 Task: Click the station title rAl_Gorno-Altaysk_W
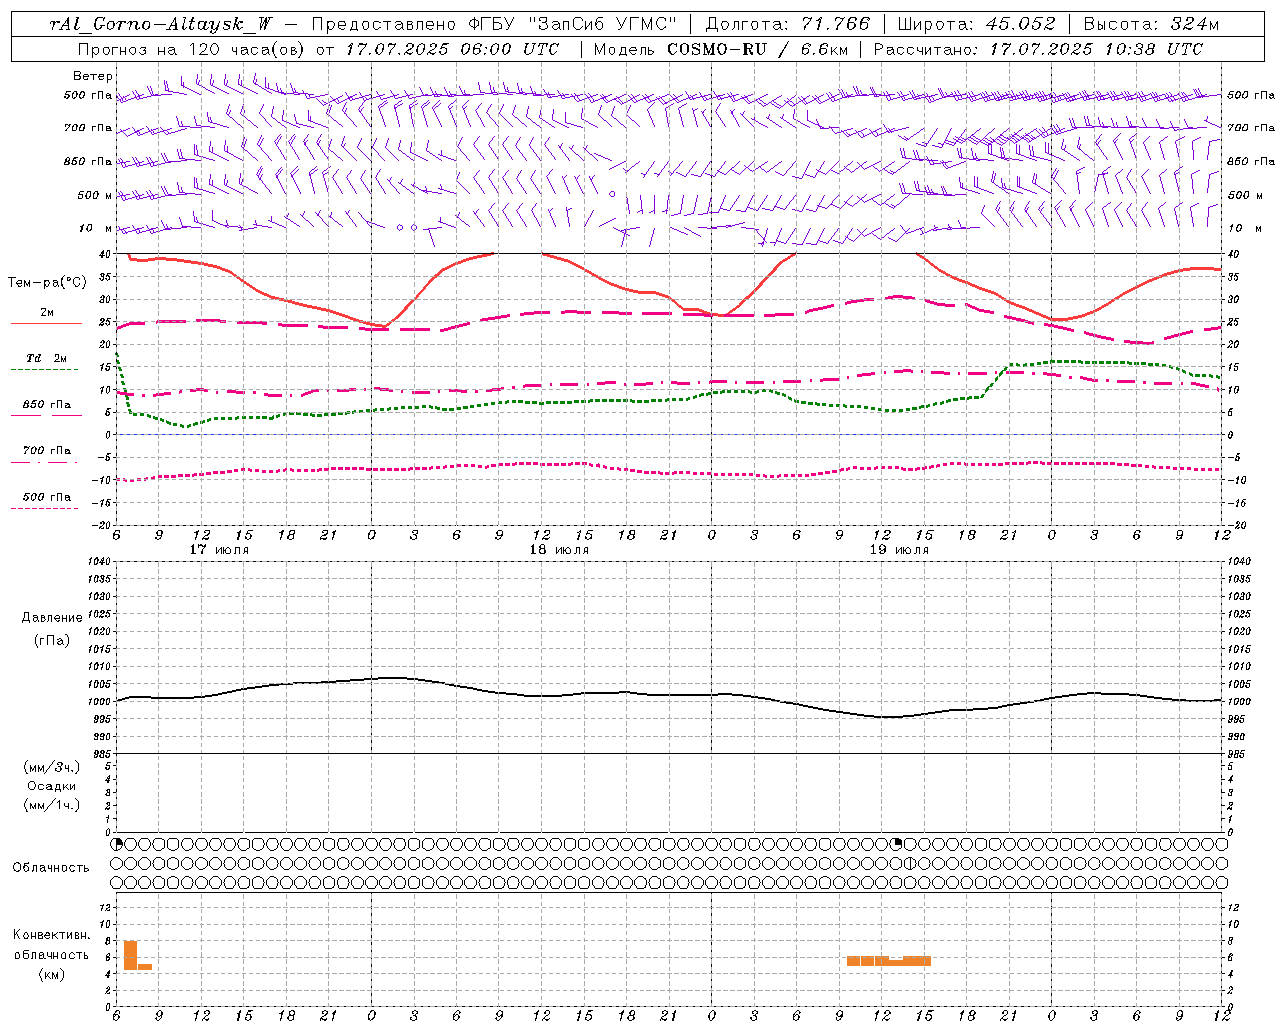pos(162,24)
